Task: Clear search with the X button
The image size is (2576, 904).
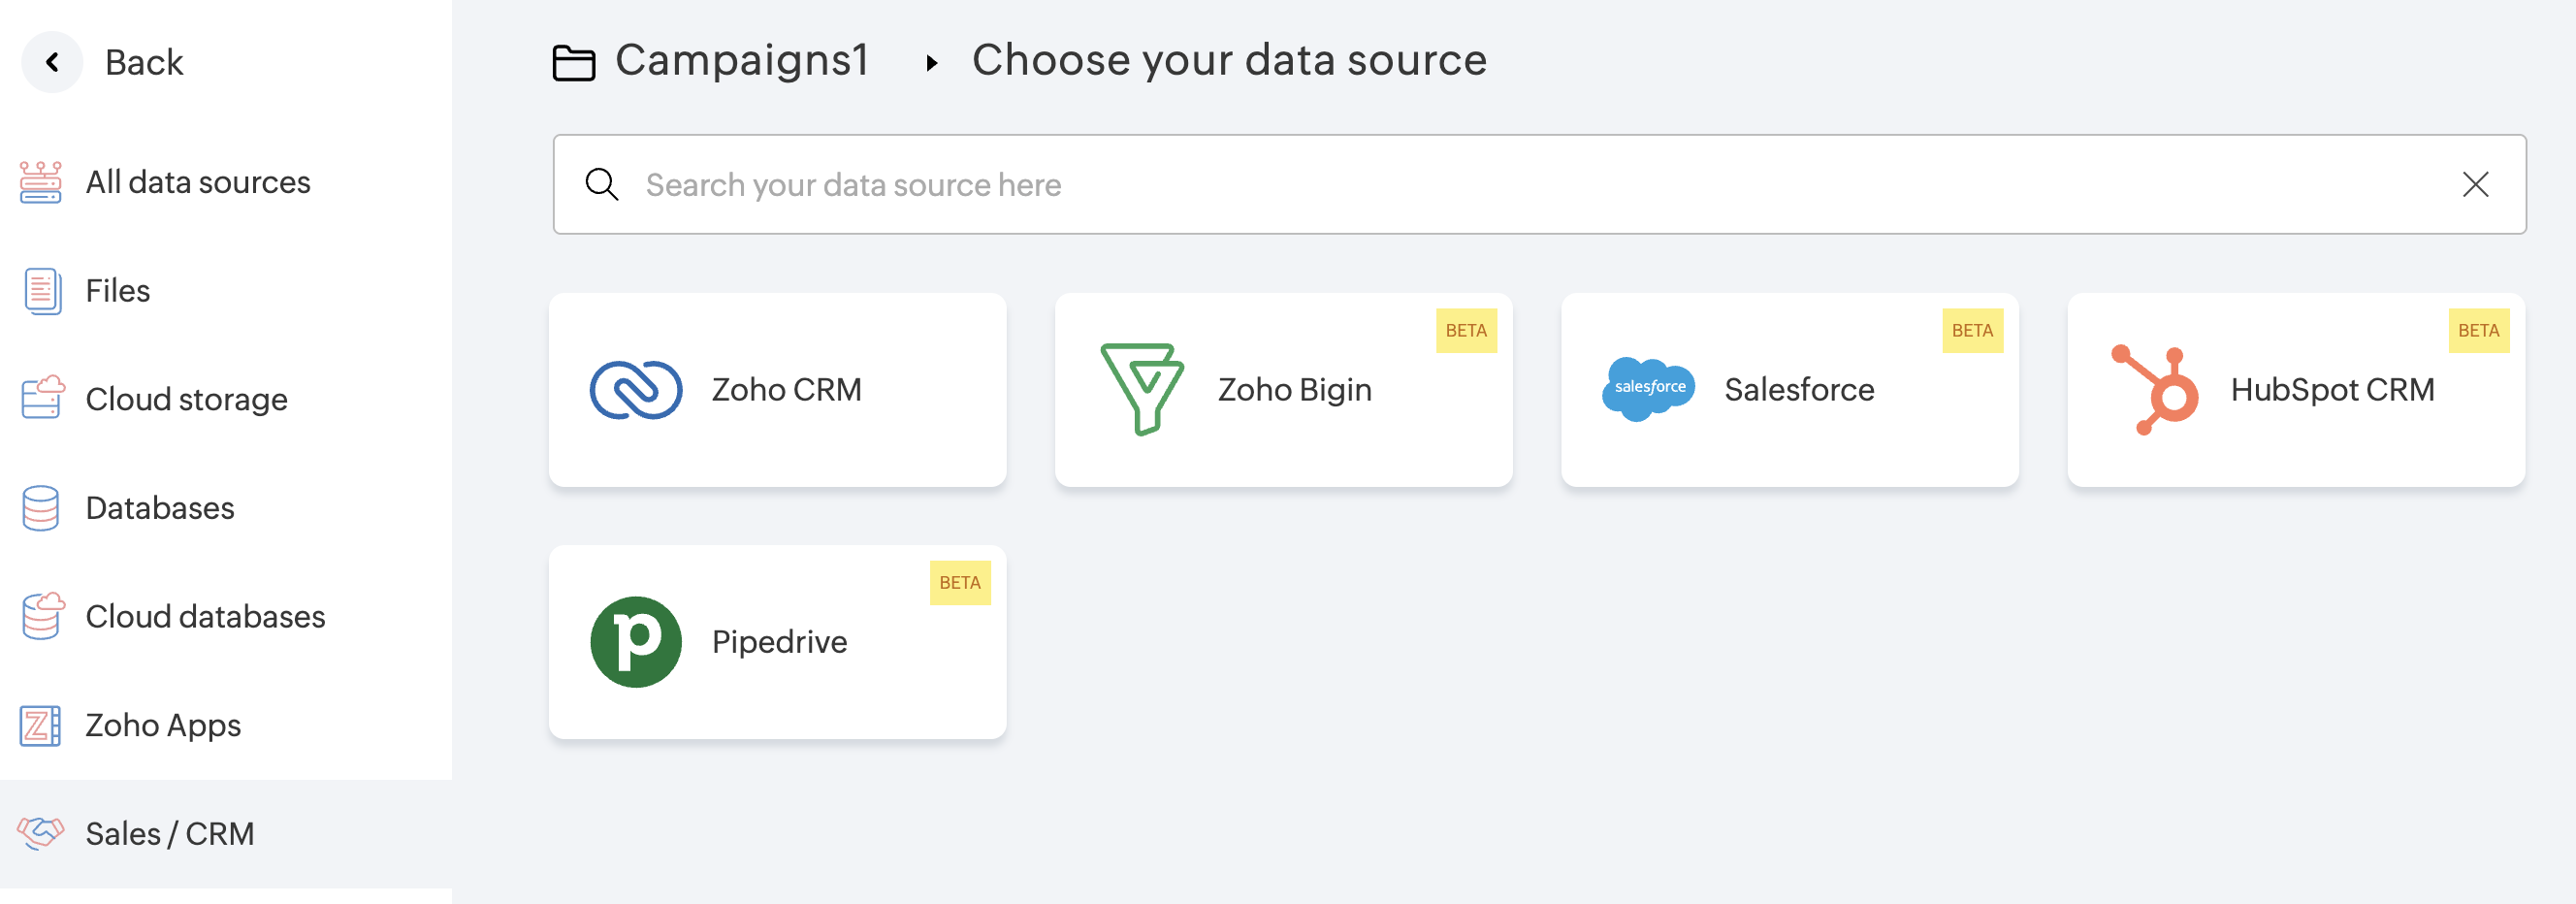Action: 2475,185
